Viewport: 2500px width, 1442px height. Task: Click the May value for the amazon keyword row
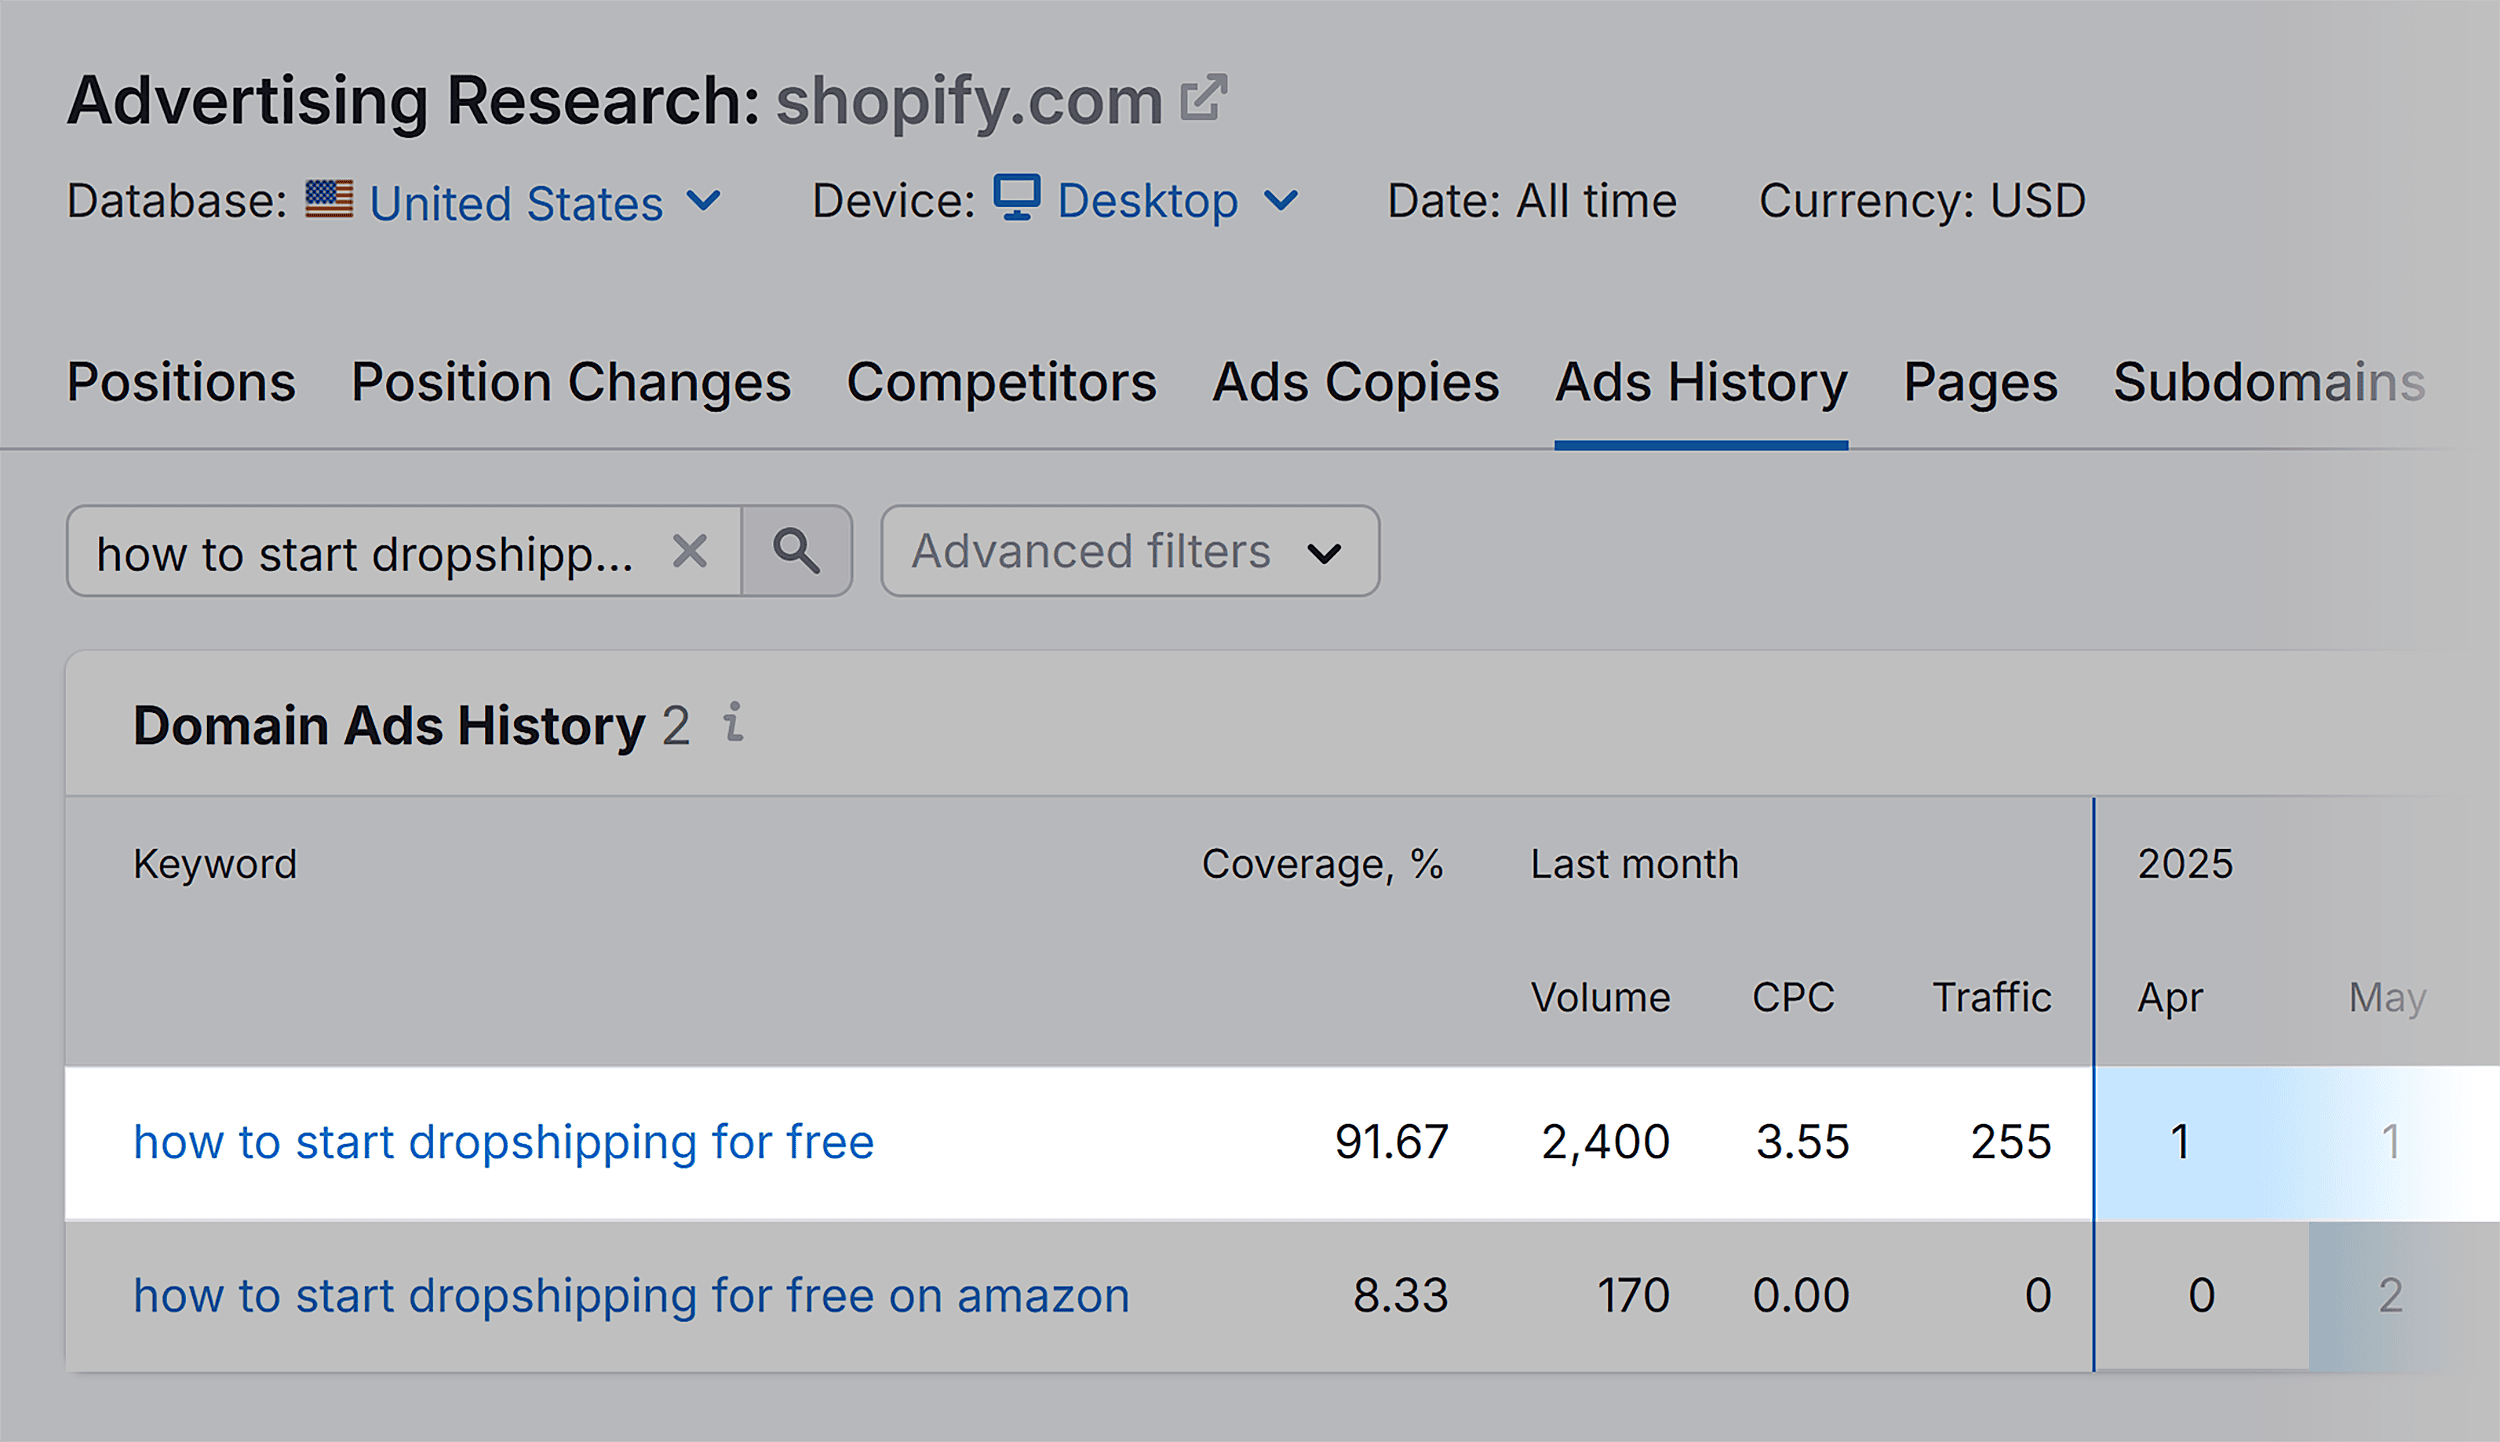[x=2390, y=1295]
